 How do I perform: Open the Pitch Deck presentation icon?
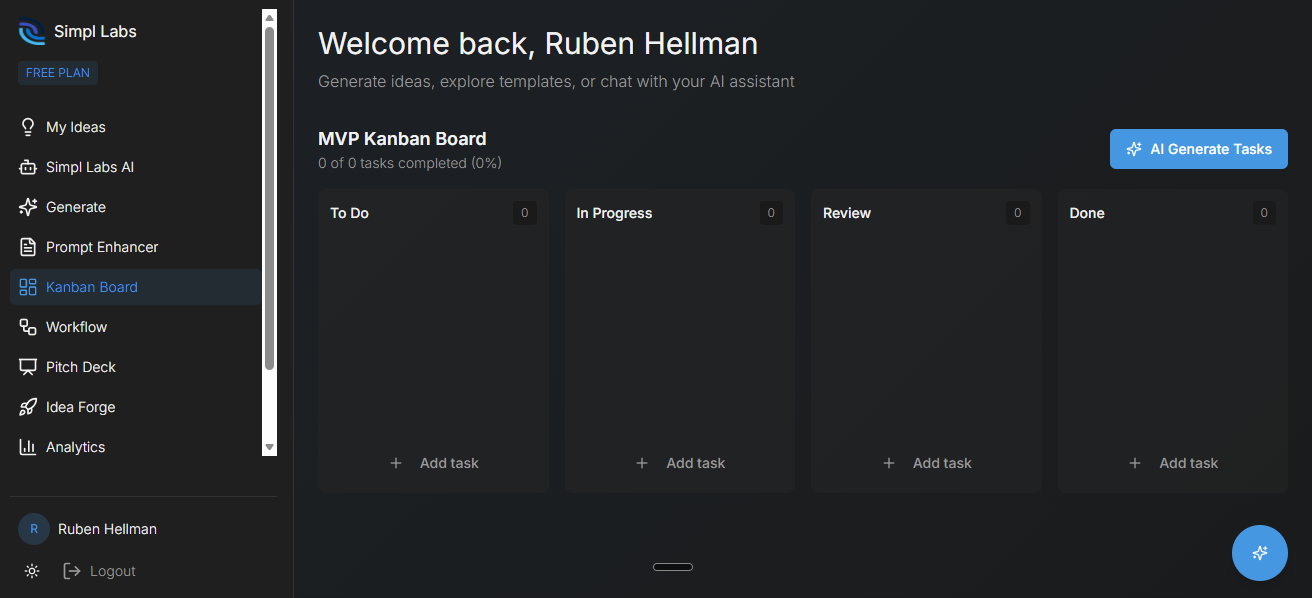click(x=28, y=367)
